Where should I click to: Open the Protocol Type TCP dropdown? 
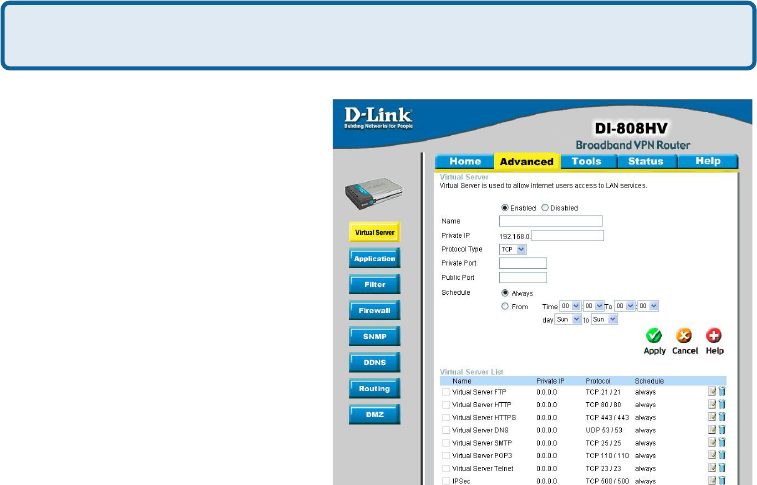point(513,249)
